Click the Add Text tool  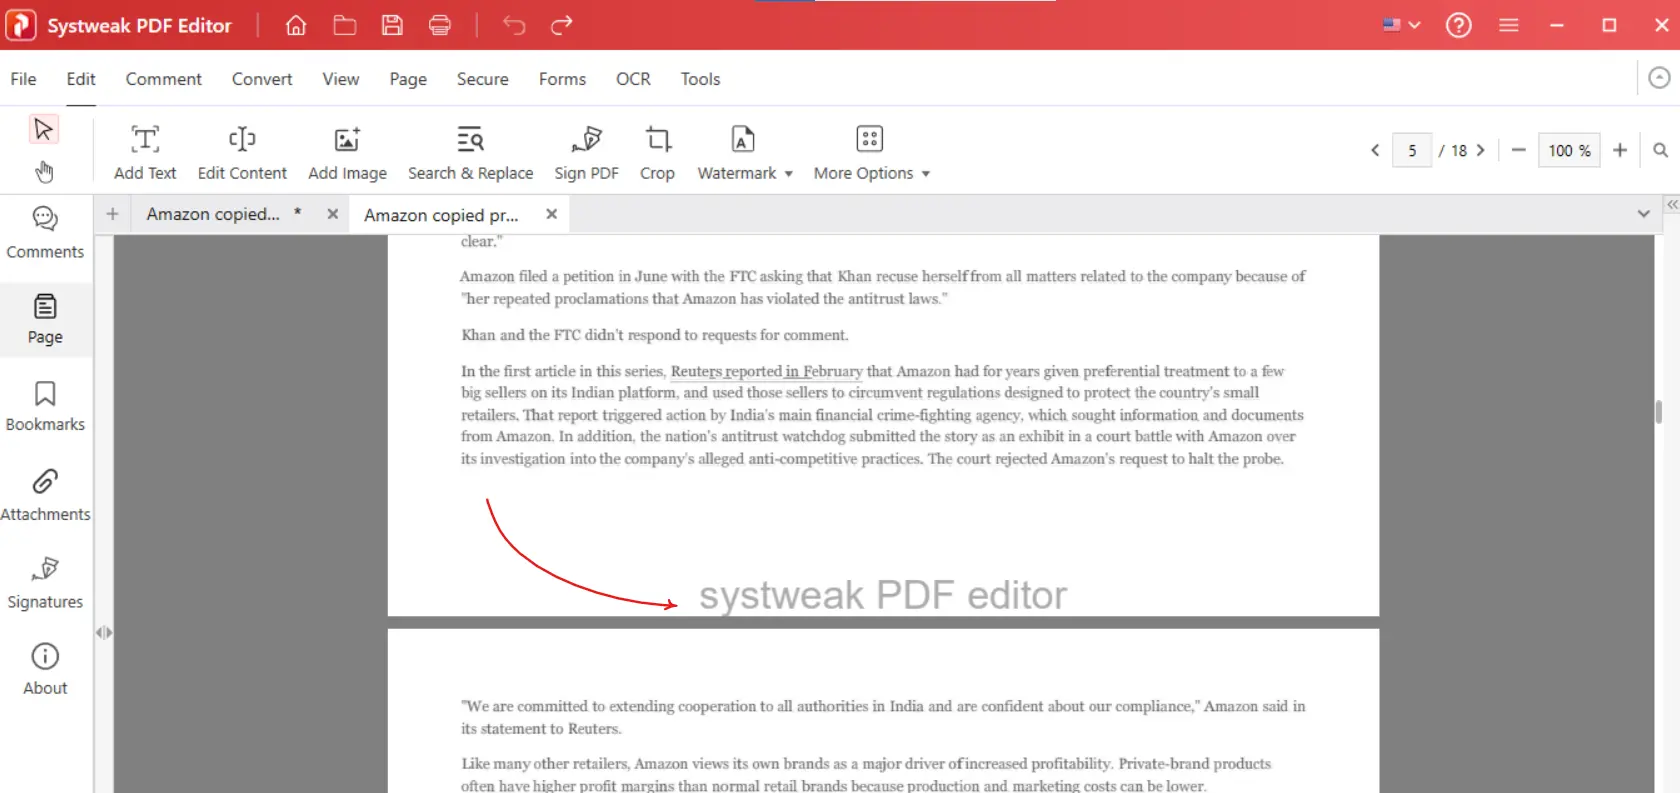coord(145,152)
